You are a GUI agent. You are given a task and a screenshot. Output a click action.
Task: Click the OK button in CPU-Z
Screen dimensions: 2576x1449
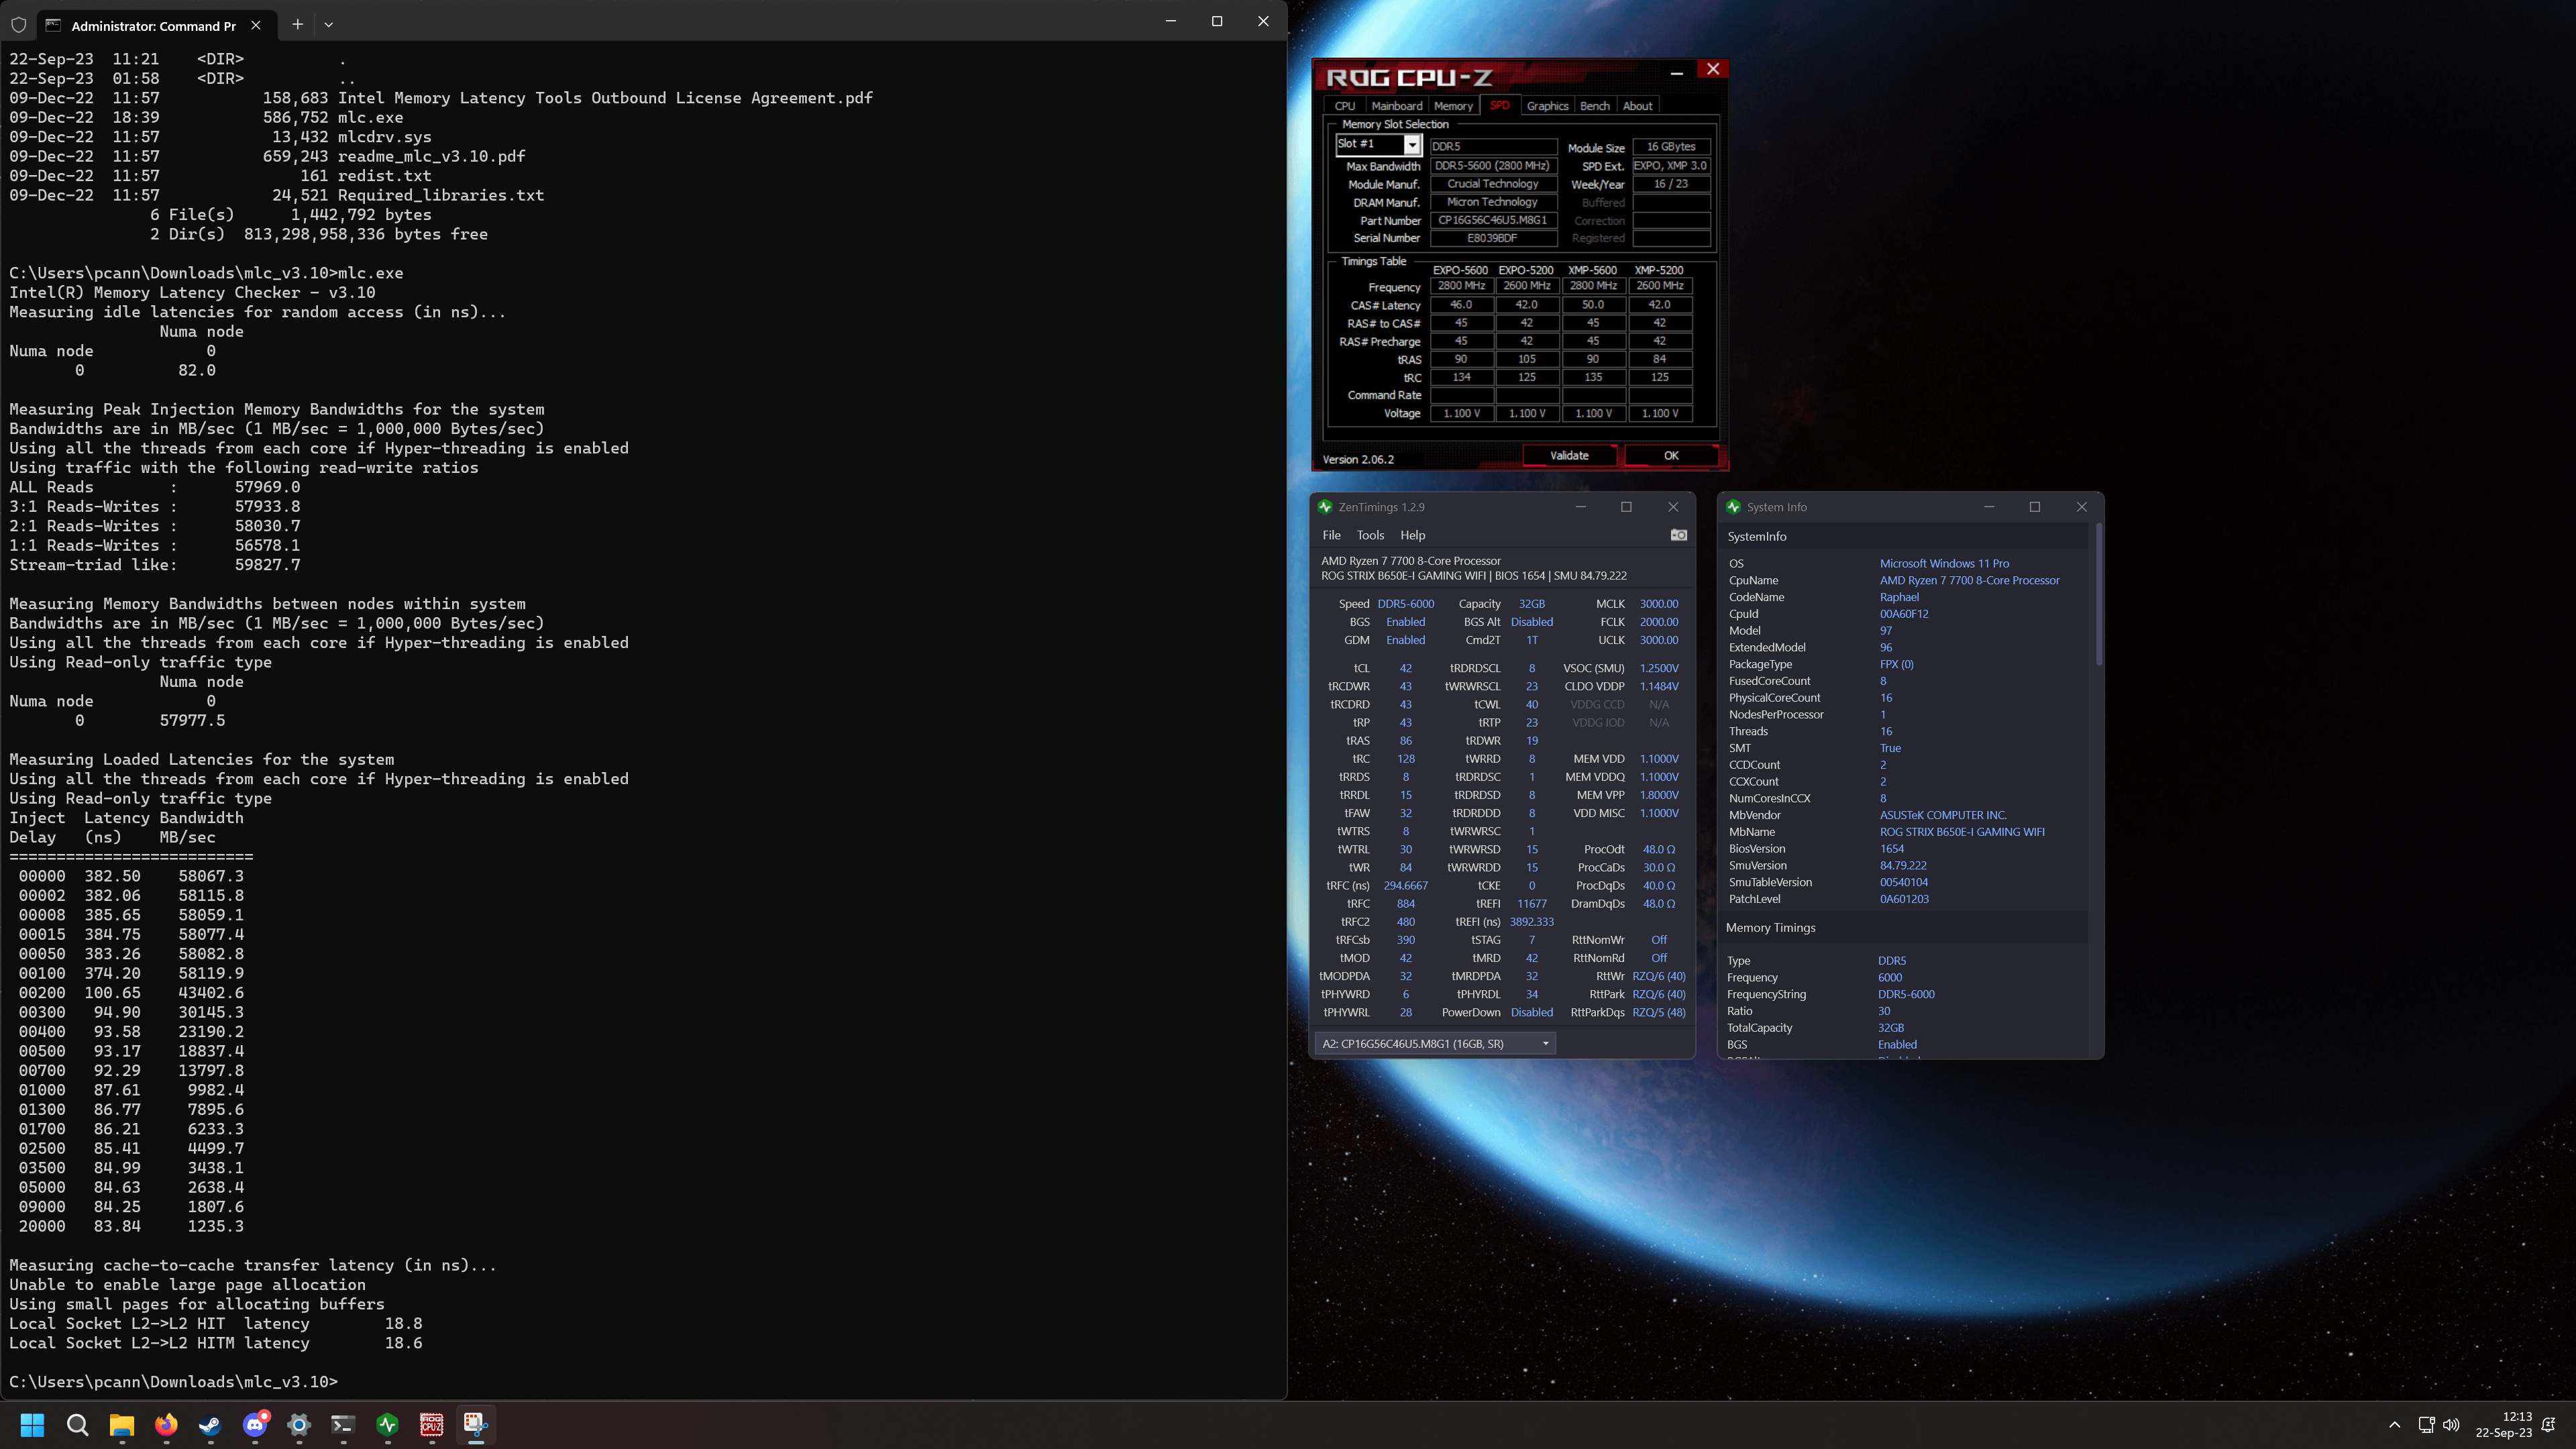point(1670,456)
